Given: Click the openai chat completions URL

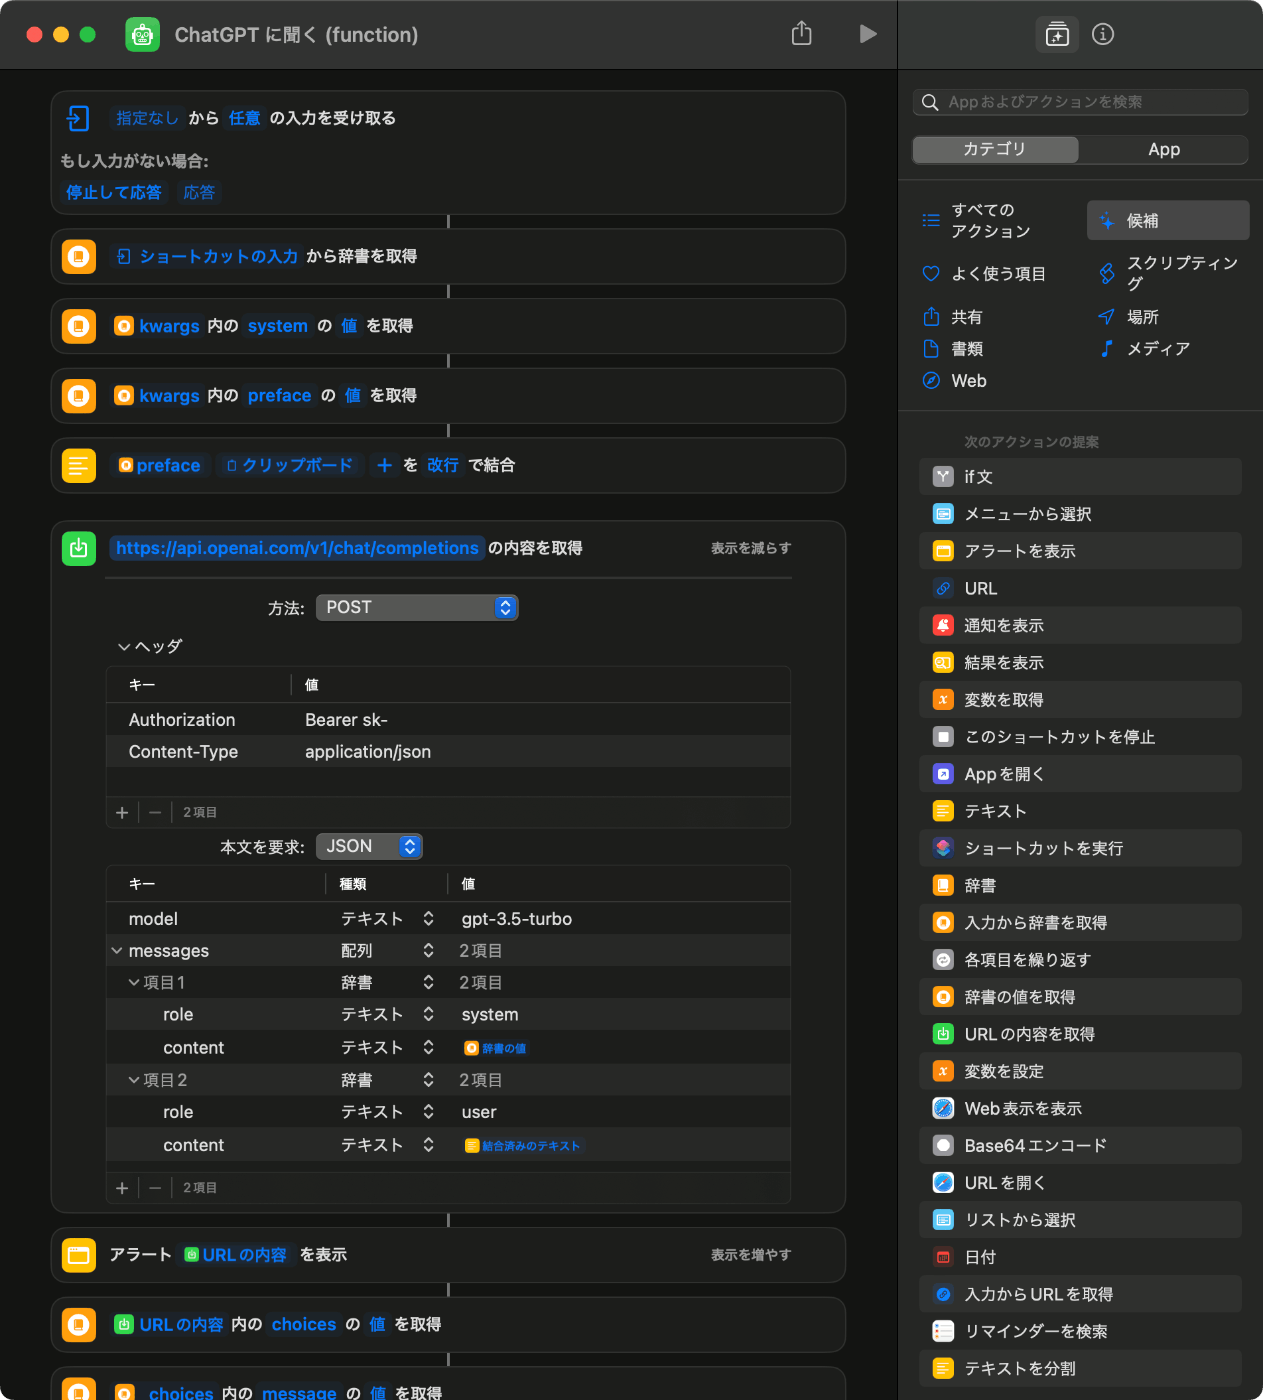Looking at the screenshot, I should click(297, 548).
